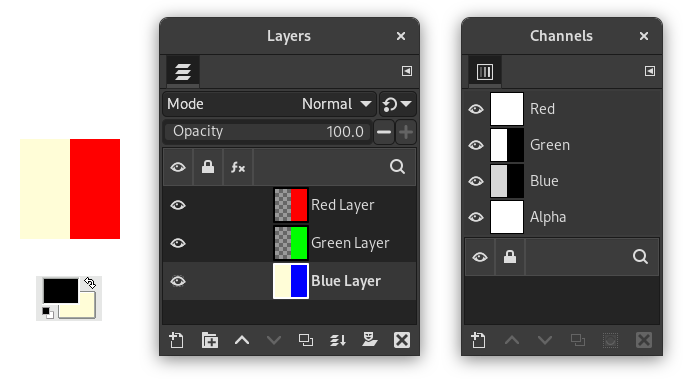Click the Green channel label
Viewport: 683px width, 379px height.
click(x=550, y=145)
